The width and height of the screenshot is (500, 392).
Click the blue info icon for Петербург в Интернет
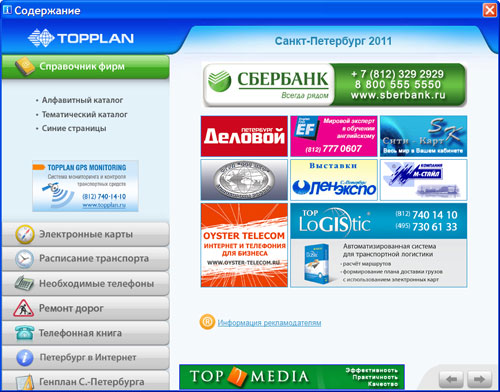click(x=25, y=357)
